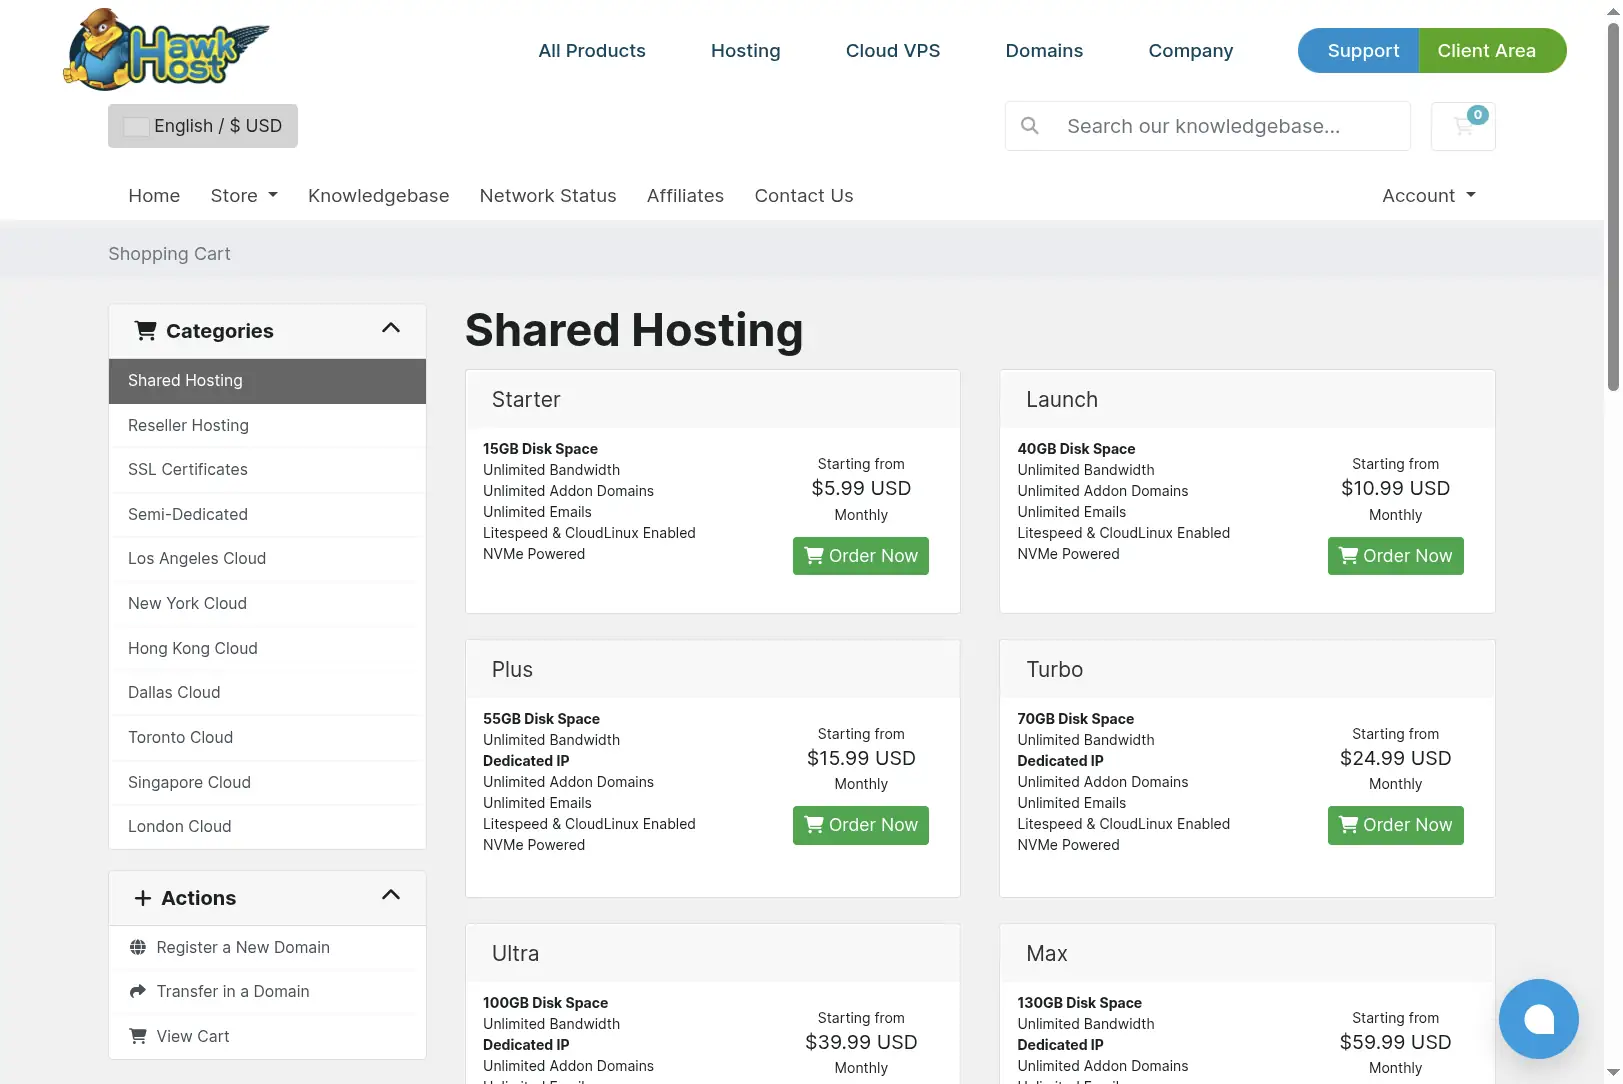This screenshot has height=1084, width=1623.
Task: Select New York Cloud category
Action: coord(267,603)
